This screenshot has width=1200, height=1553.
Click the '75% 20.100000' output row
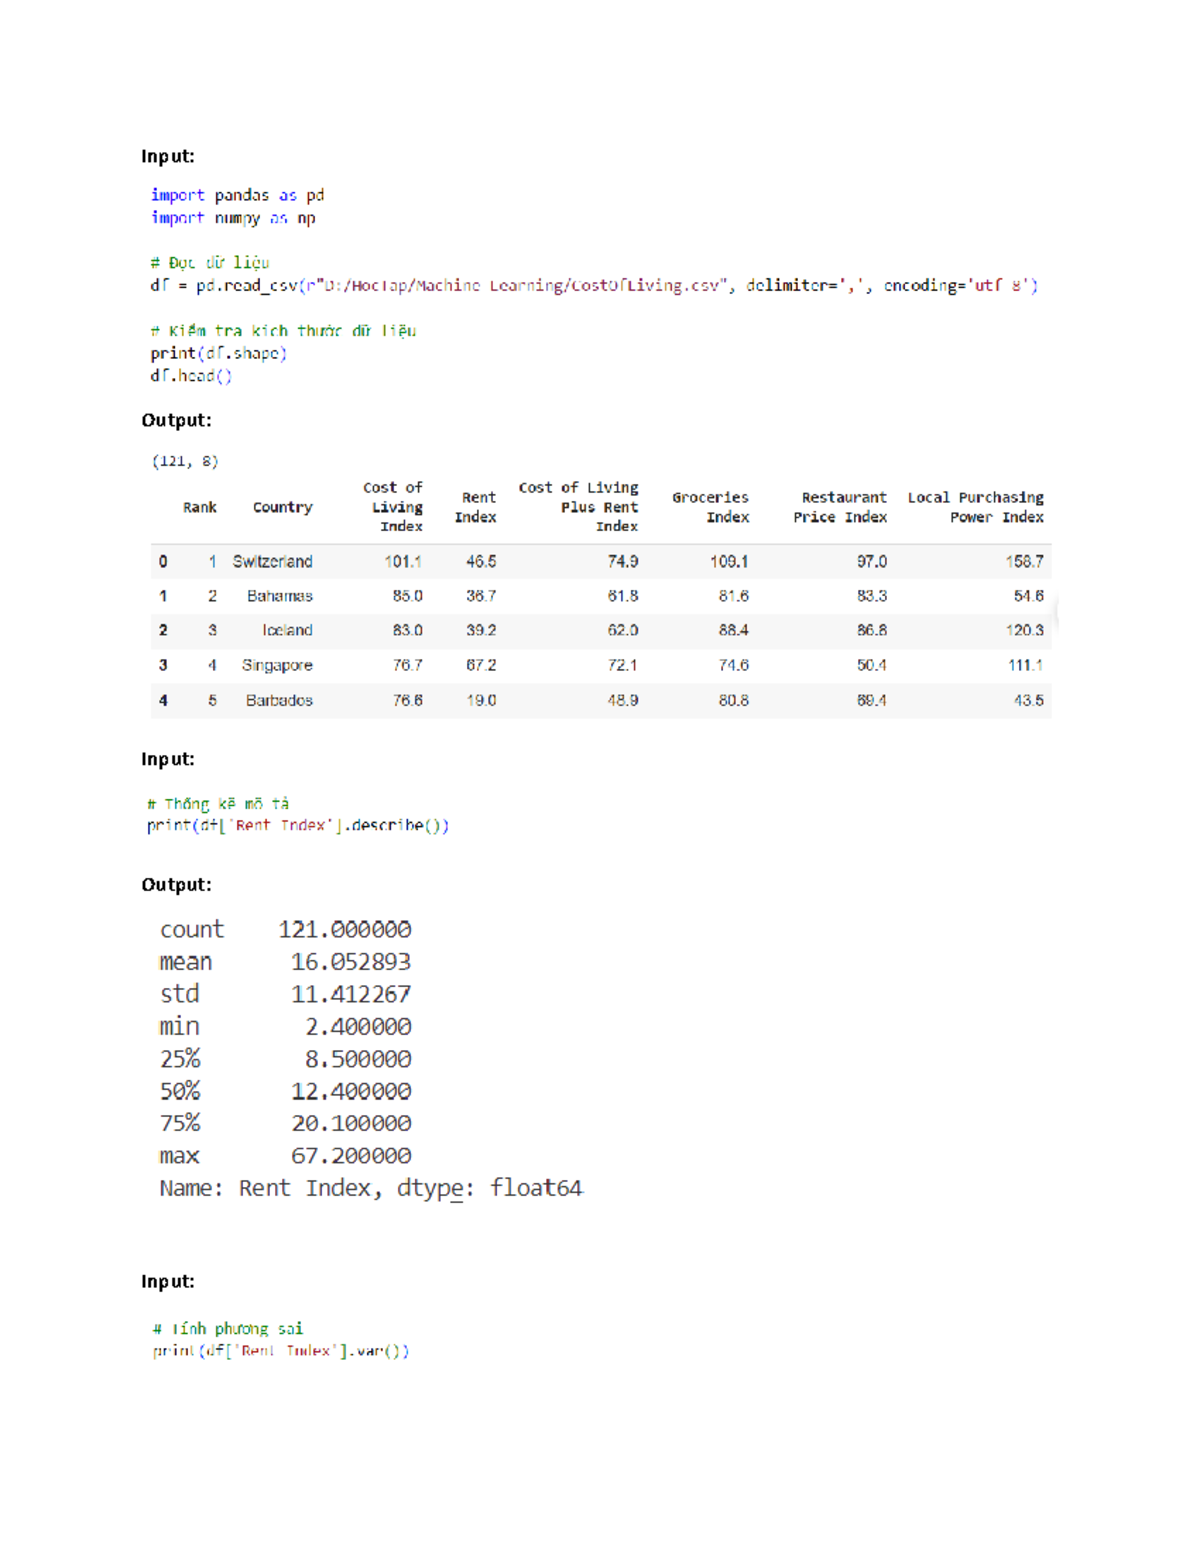click(x=286, y=1123)
